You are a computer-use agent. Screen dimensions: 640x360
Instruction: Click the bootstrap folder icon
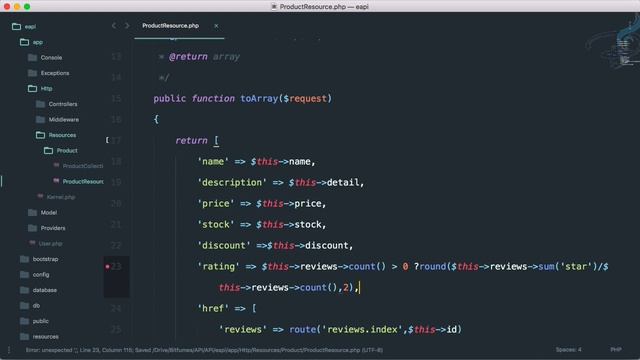pos(24,259)
